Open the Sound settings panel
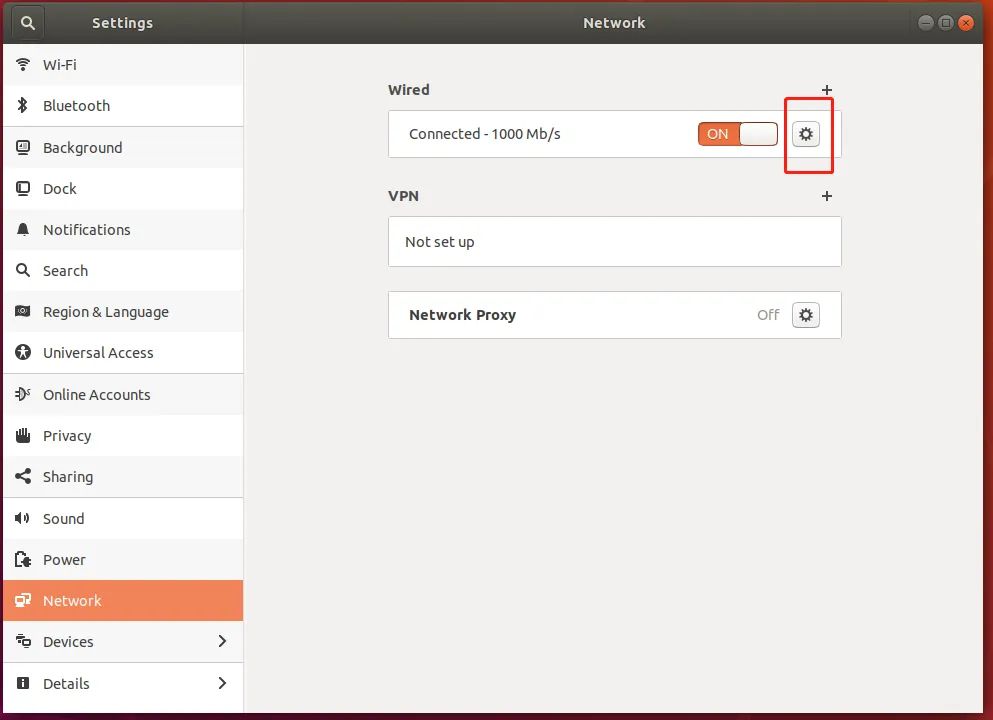993x720 pixels. coord(123,519)
